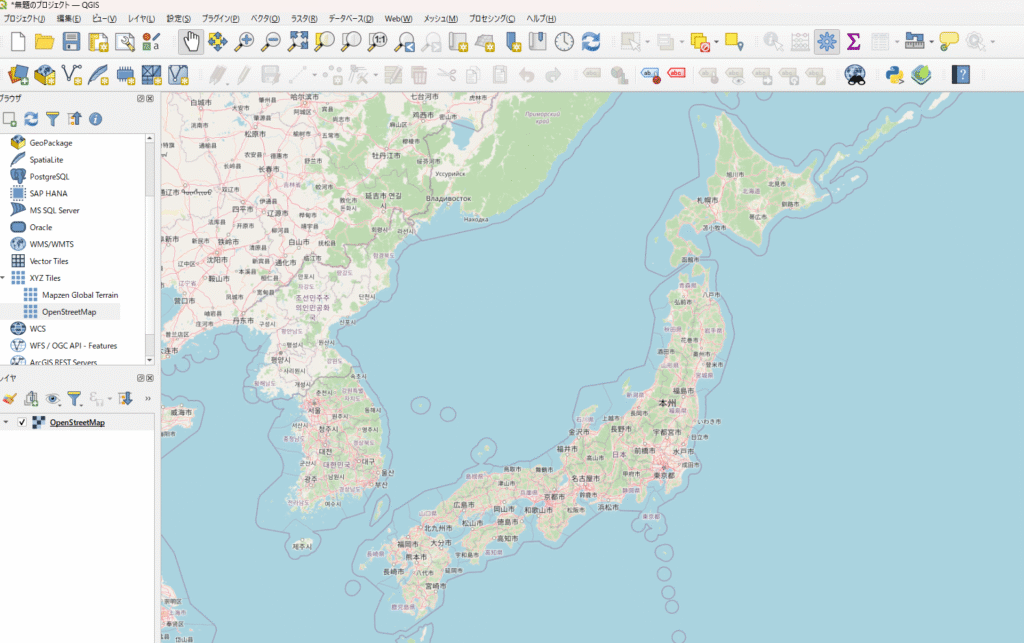Zoom to the last extent

pyautogui.click(x=405, y=42)
